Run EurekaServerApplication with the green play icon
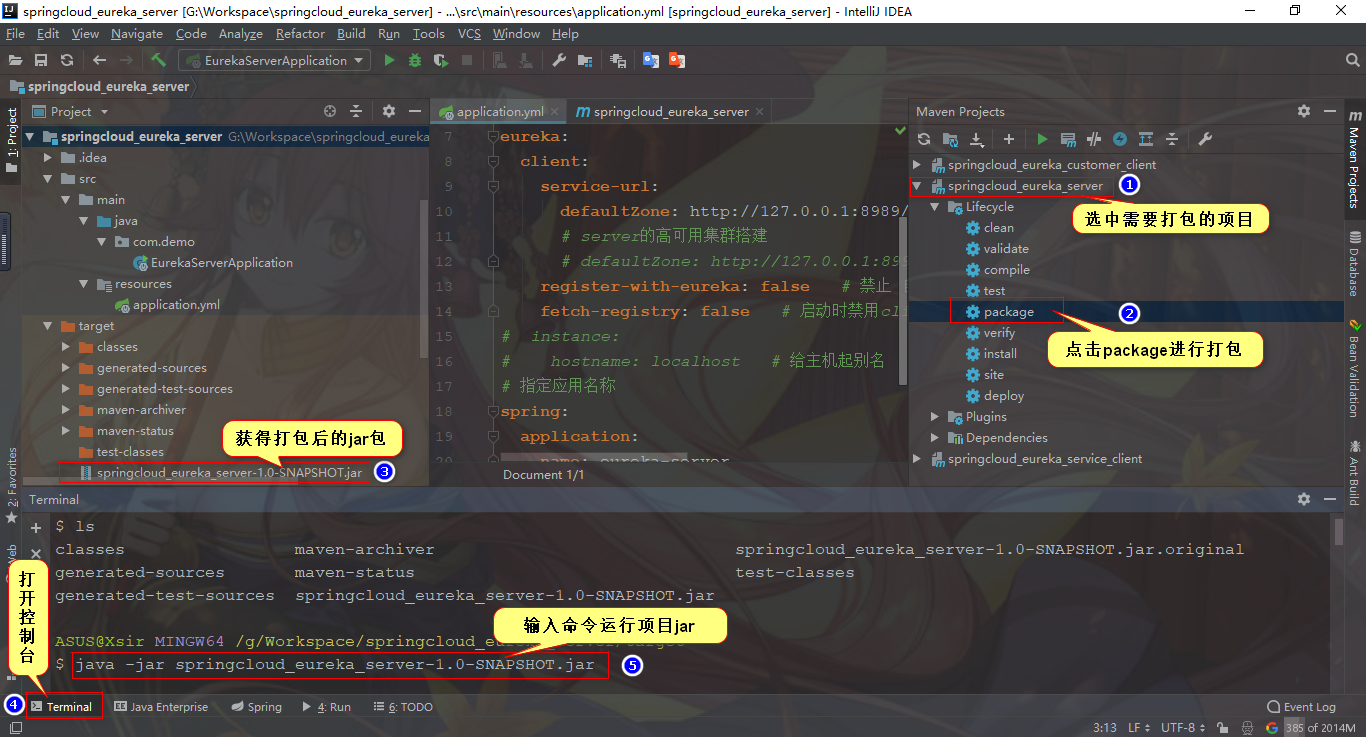The width and height of the screenshot is (1366, 737). tap(390, 60)
